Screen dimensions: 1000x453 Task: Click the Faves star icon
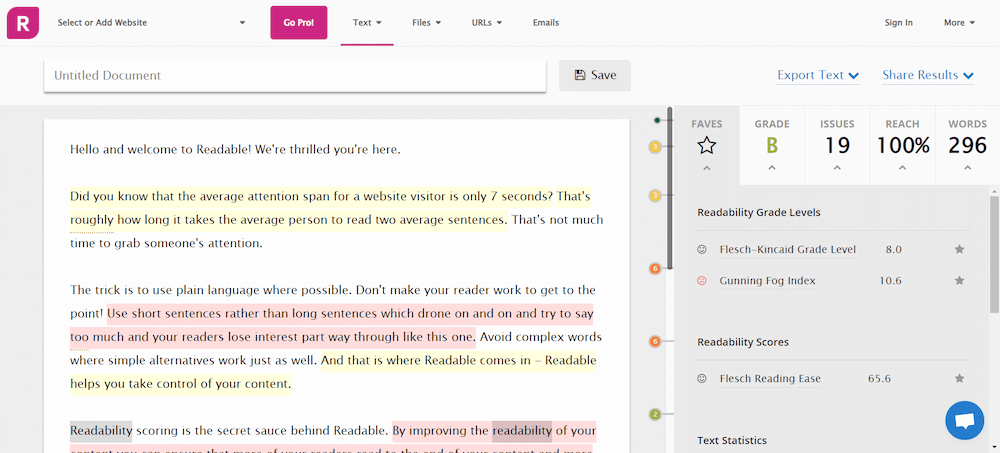707,146
